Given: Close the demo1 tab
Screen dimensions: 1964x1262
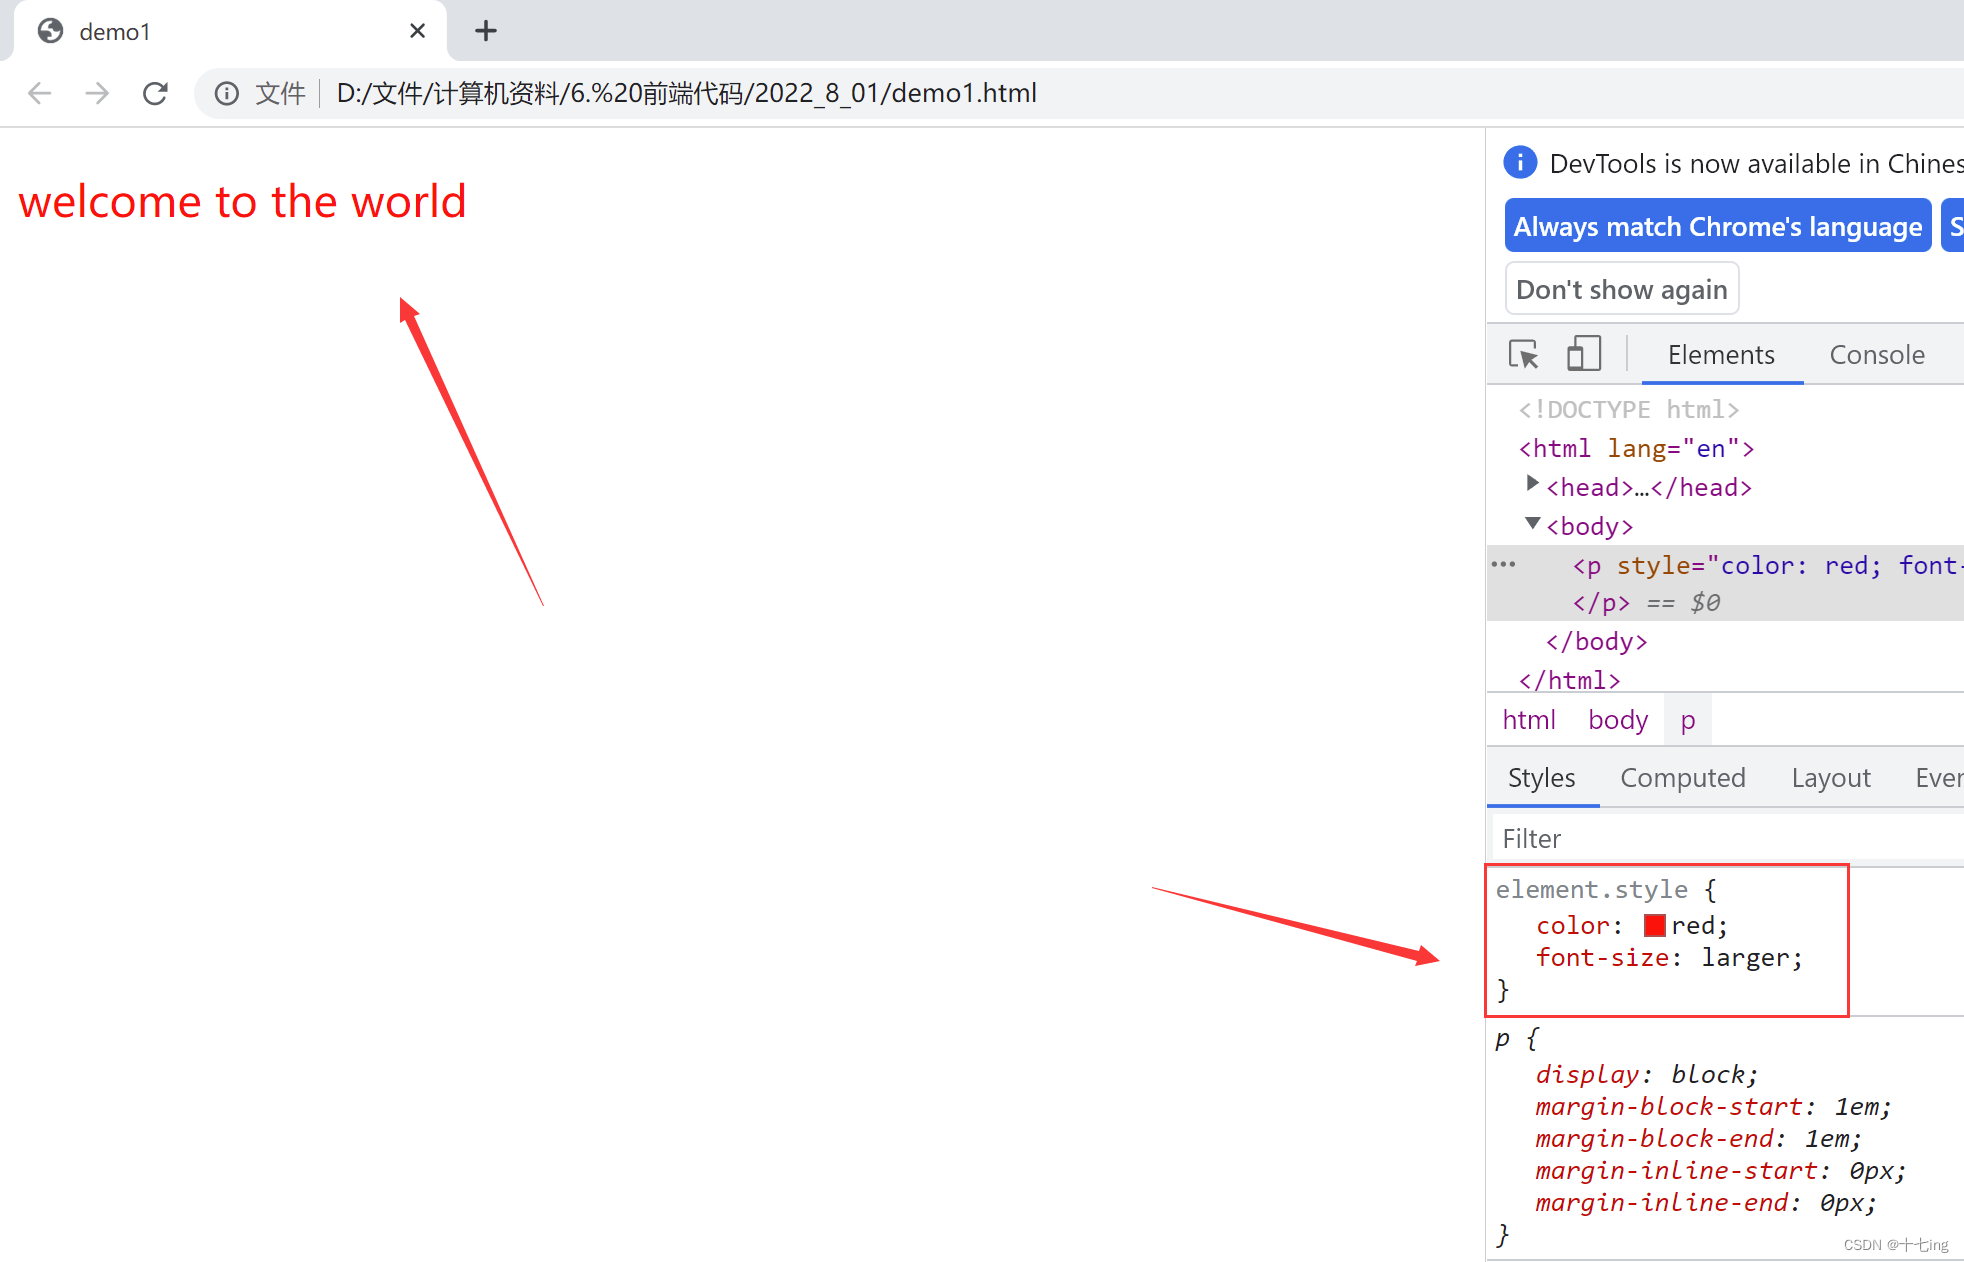Looking at the screenshot, I should tap(417, 31).
